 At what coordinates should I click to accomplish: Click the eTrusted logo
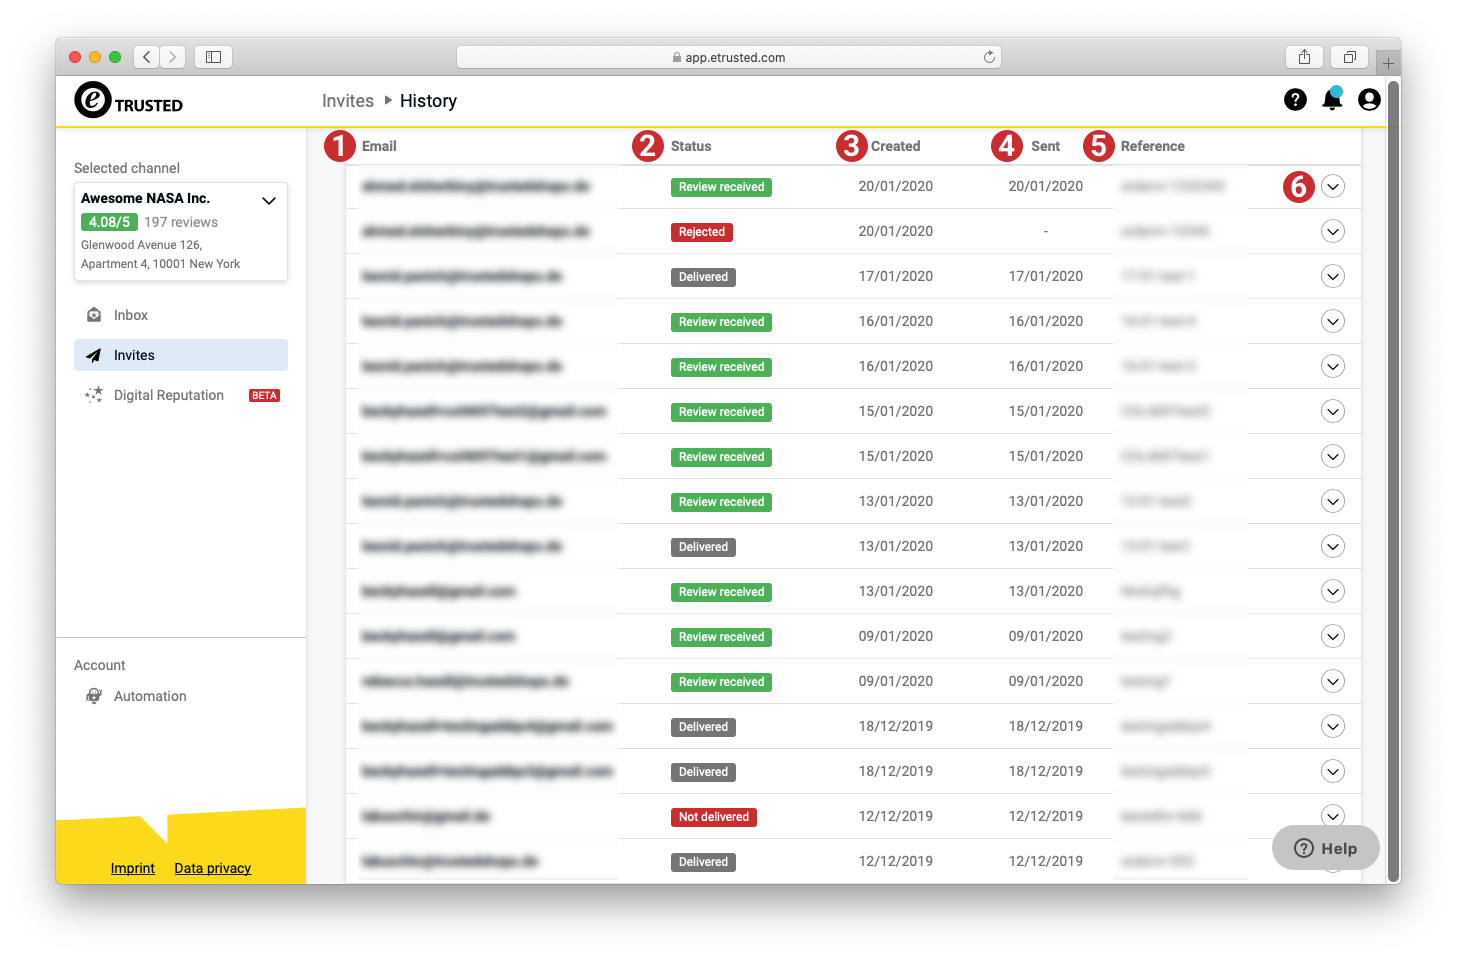129,101
